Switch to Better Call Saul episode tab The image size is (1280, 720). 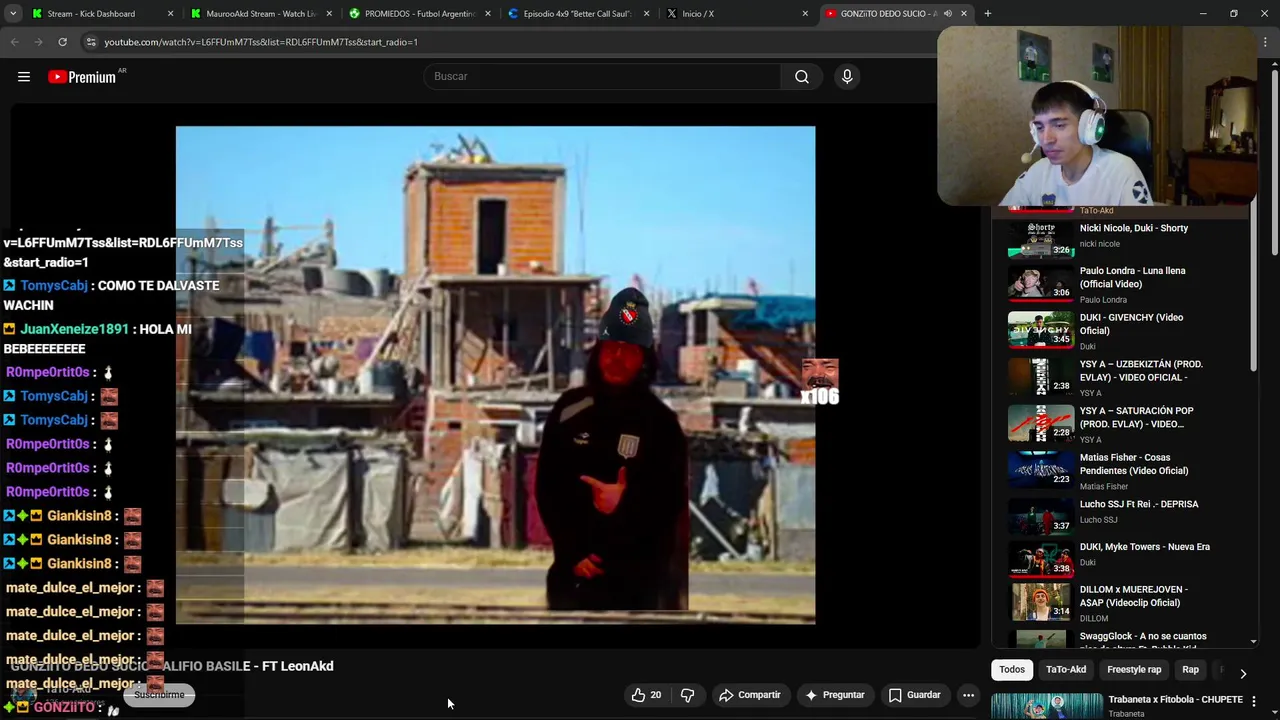coord(577,14)
